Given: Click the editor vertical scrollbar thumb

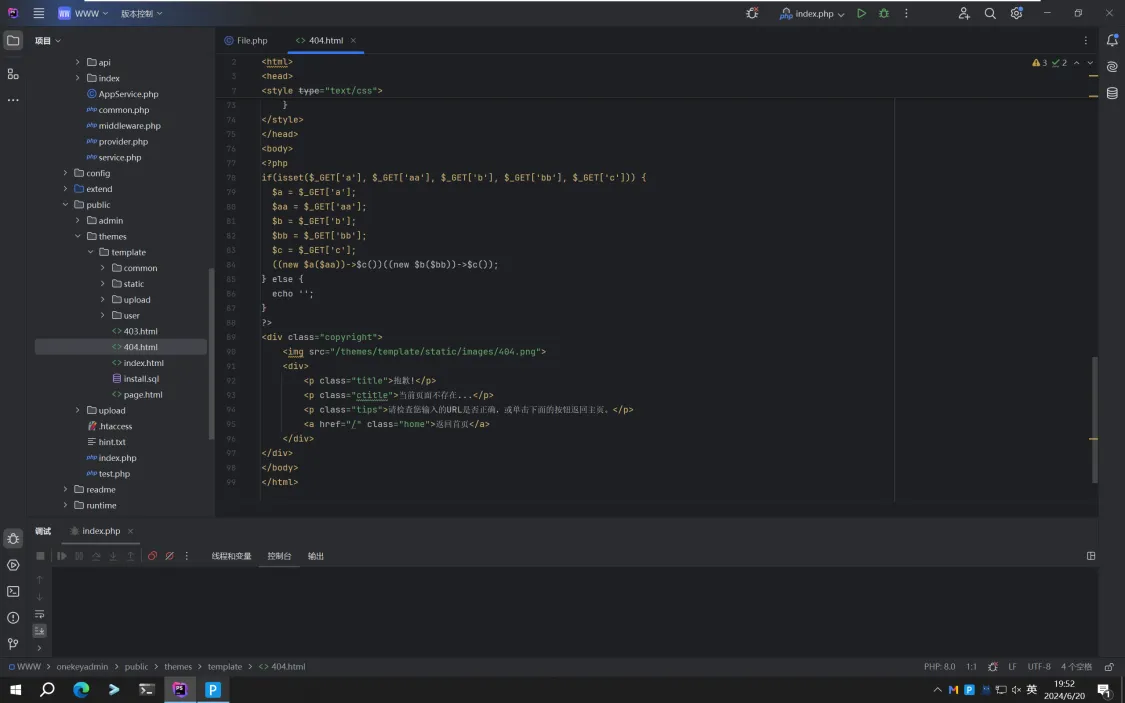Looking at the screenshot, I should (x=1095, y=420).
